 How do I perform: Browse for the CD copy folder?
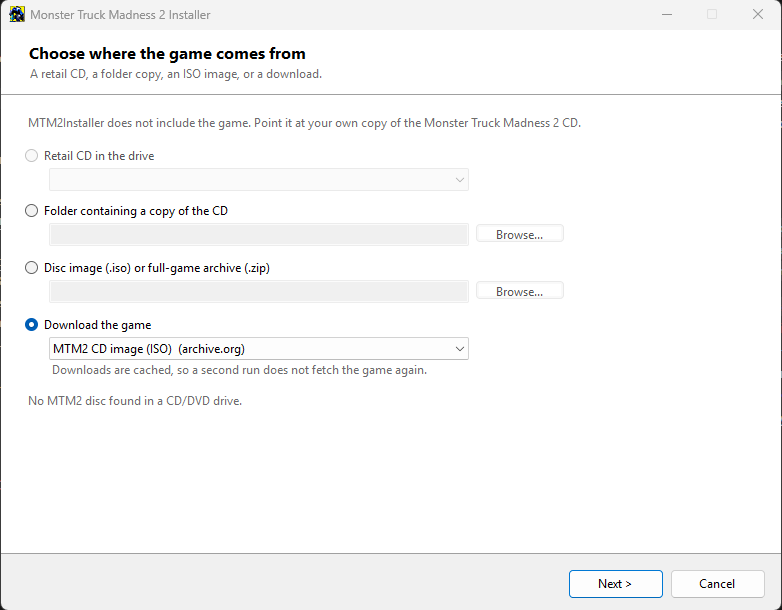click(520, 234)
